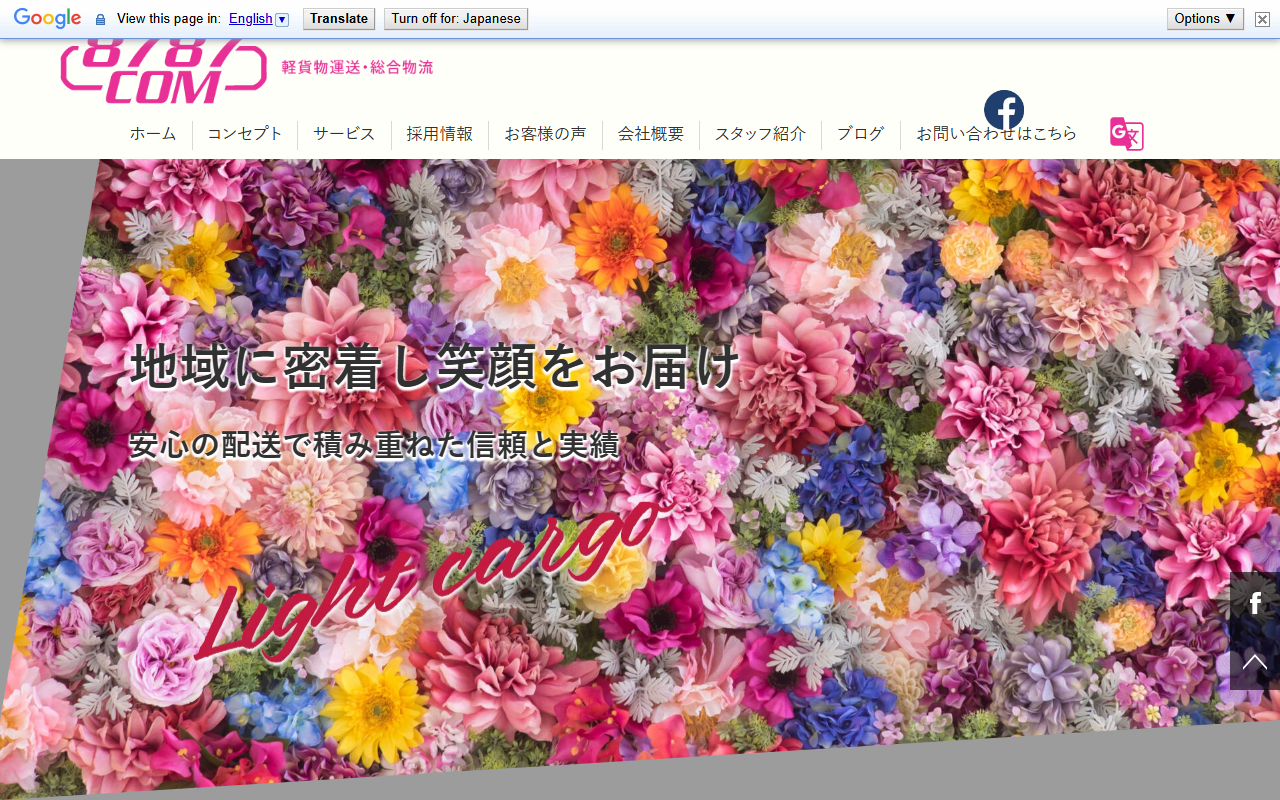Click the 軽貨物運送・総合物流 tagline text
Image resolution: width=1280 pixels, height=800 pixels.
point(357,67)
